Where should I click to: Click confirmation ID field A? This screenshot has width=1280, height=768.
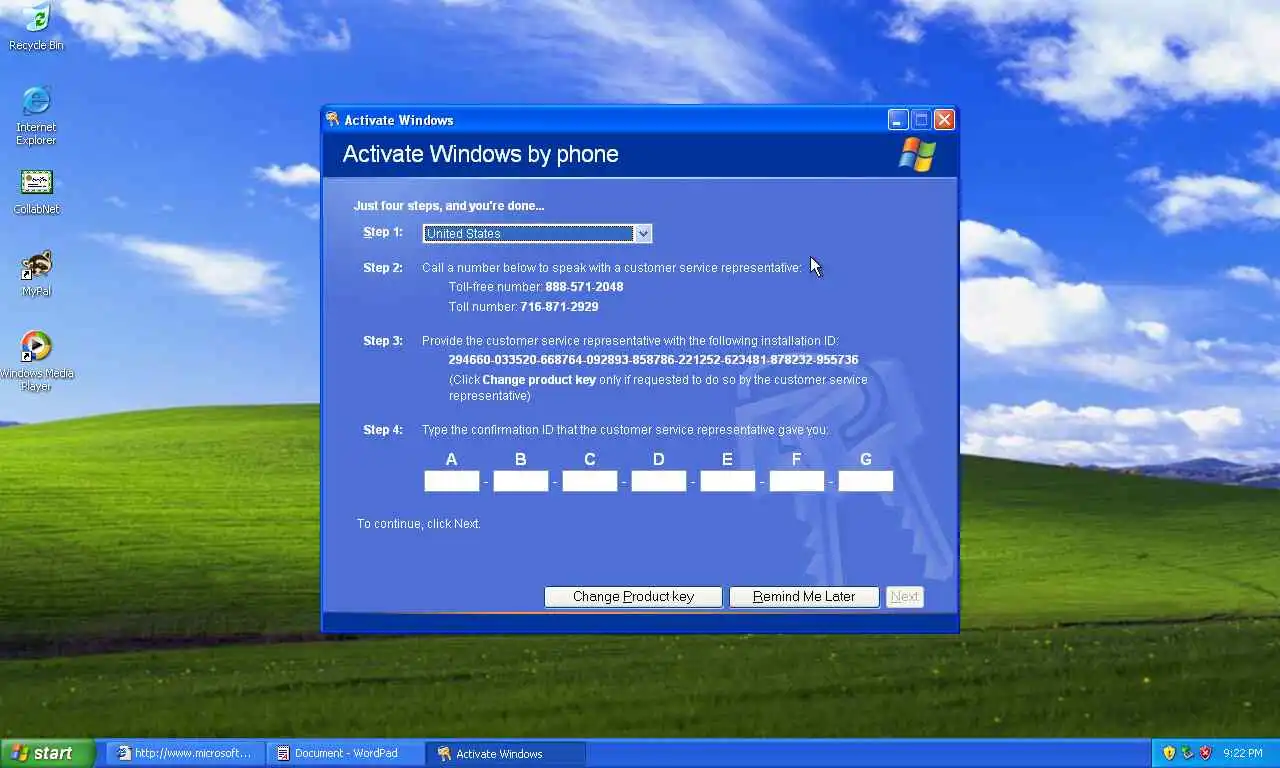[x=452, y=481]
